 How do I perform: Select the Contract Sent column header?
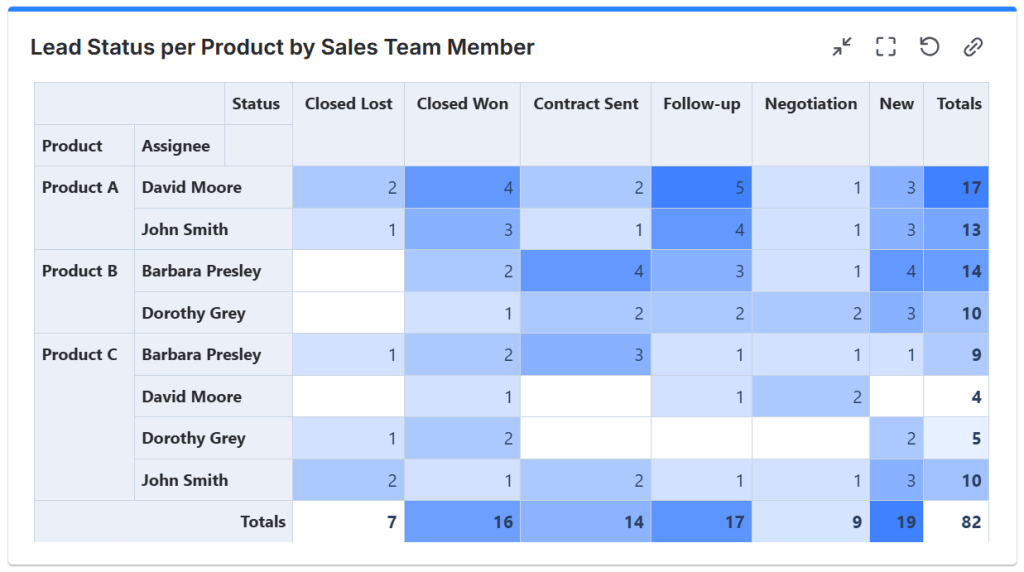click(586, 104)
